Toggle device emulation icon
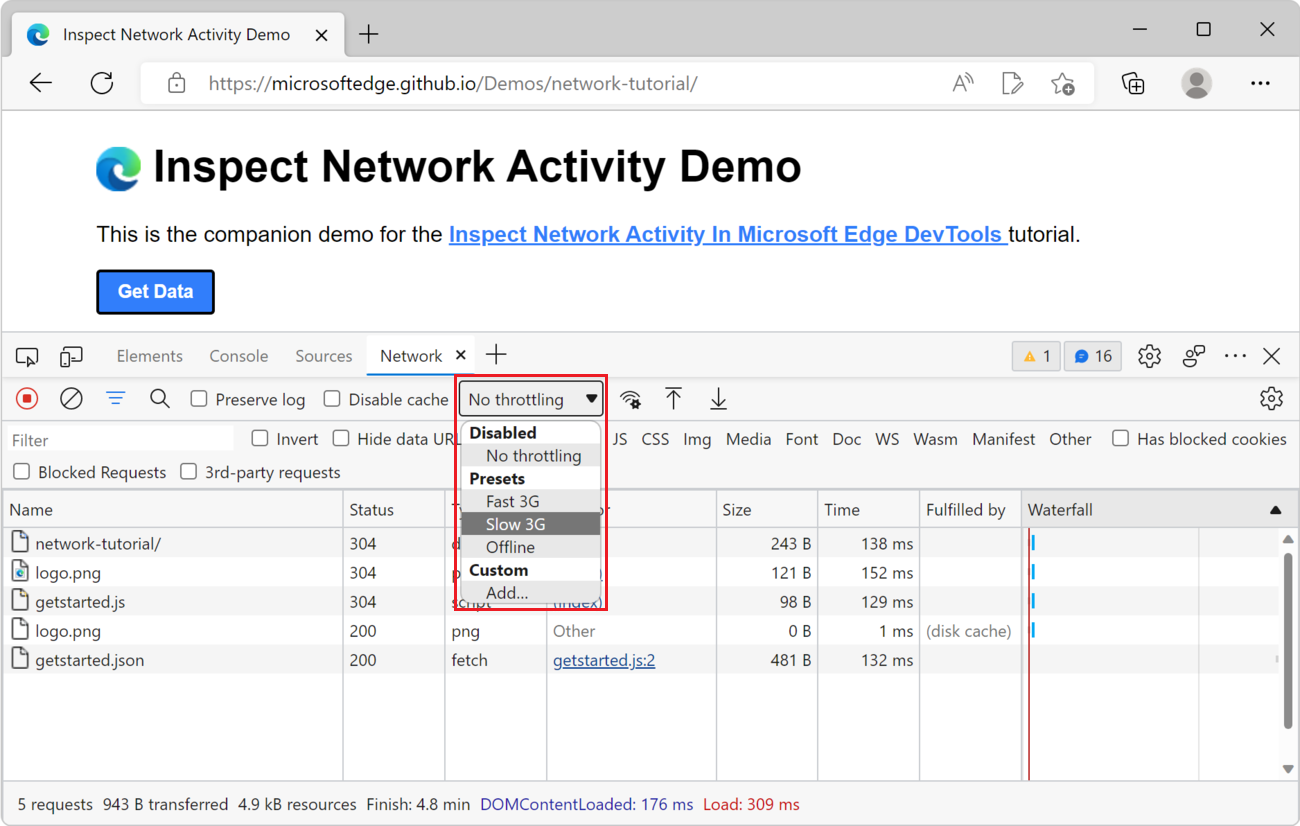Image resolution: width=1300 pixels, height=826 pixels. point(71,356)
